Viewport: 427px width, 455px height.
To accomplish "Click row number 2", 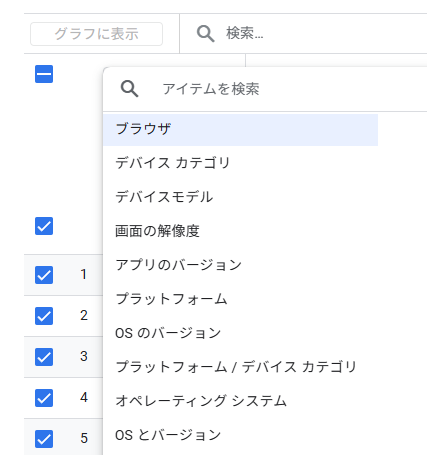I will click(x=84, y=316).
